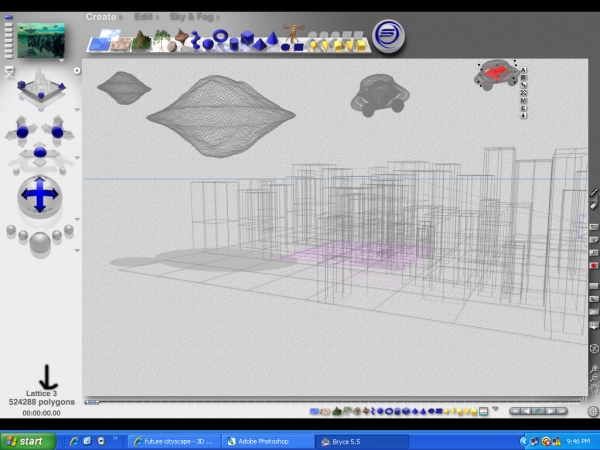
Task: Create a radial light
Action: point(313,46)
